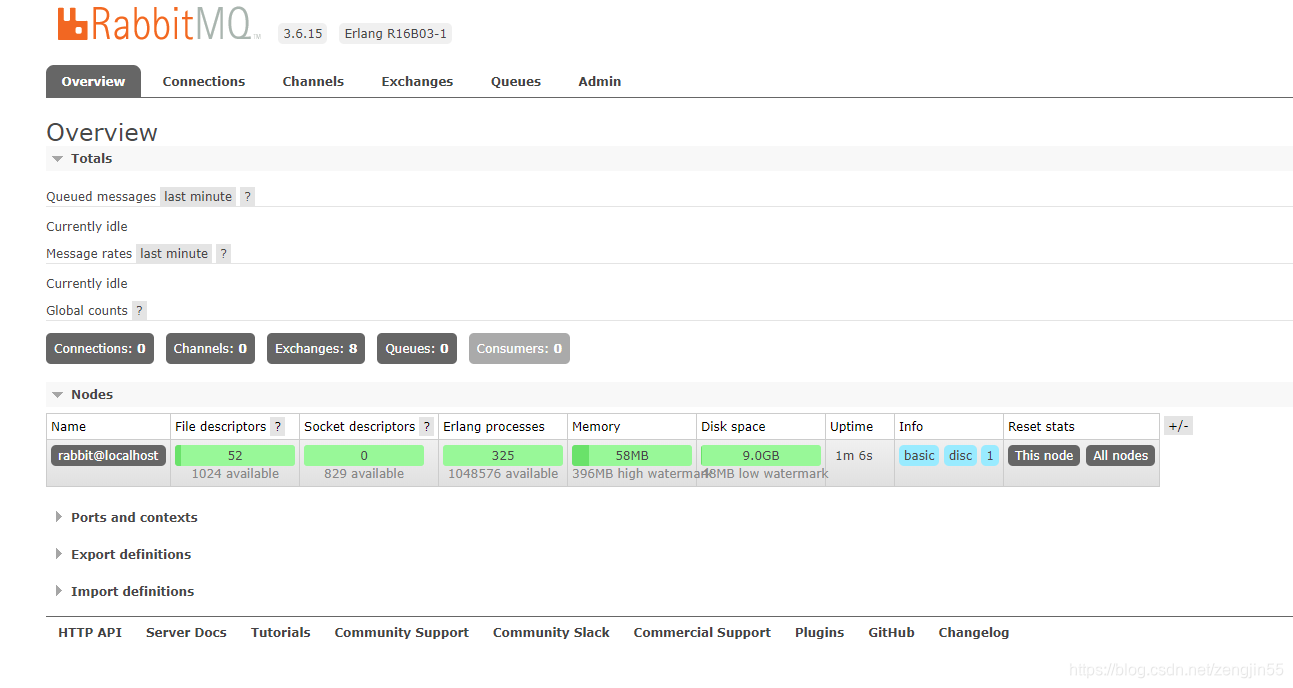The image size is (1293, 688).
Task: Toggle node table columns with +/-
Action: point(1179,427)
